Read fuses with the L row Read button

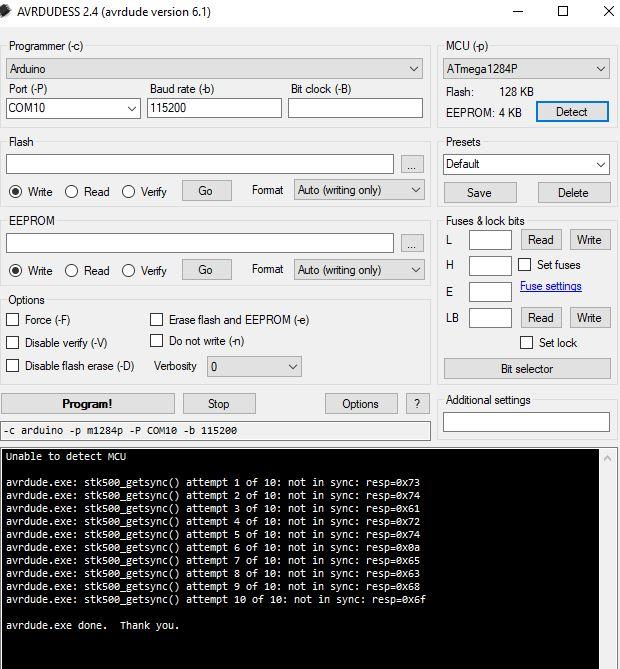pos(541,240)
